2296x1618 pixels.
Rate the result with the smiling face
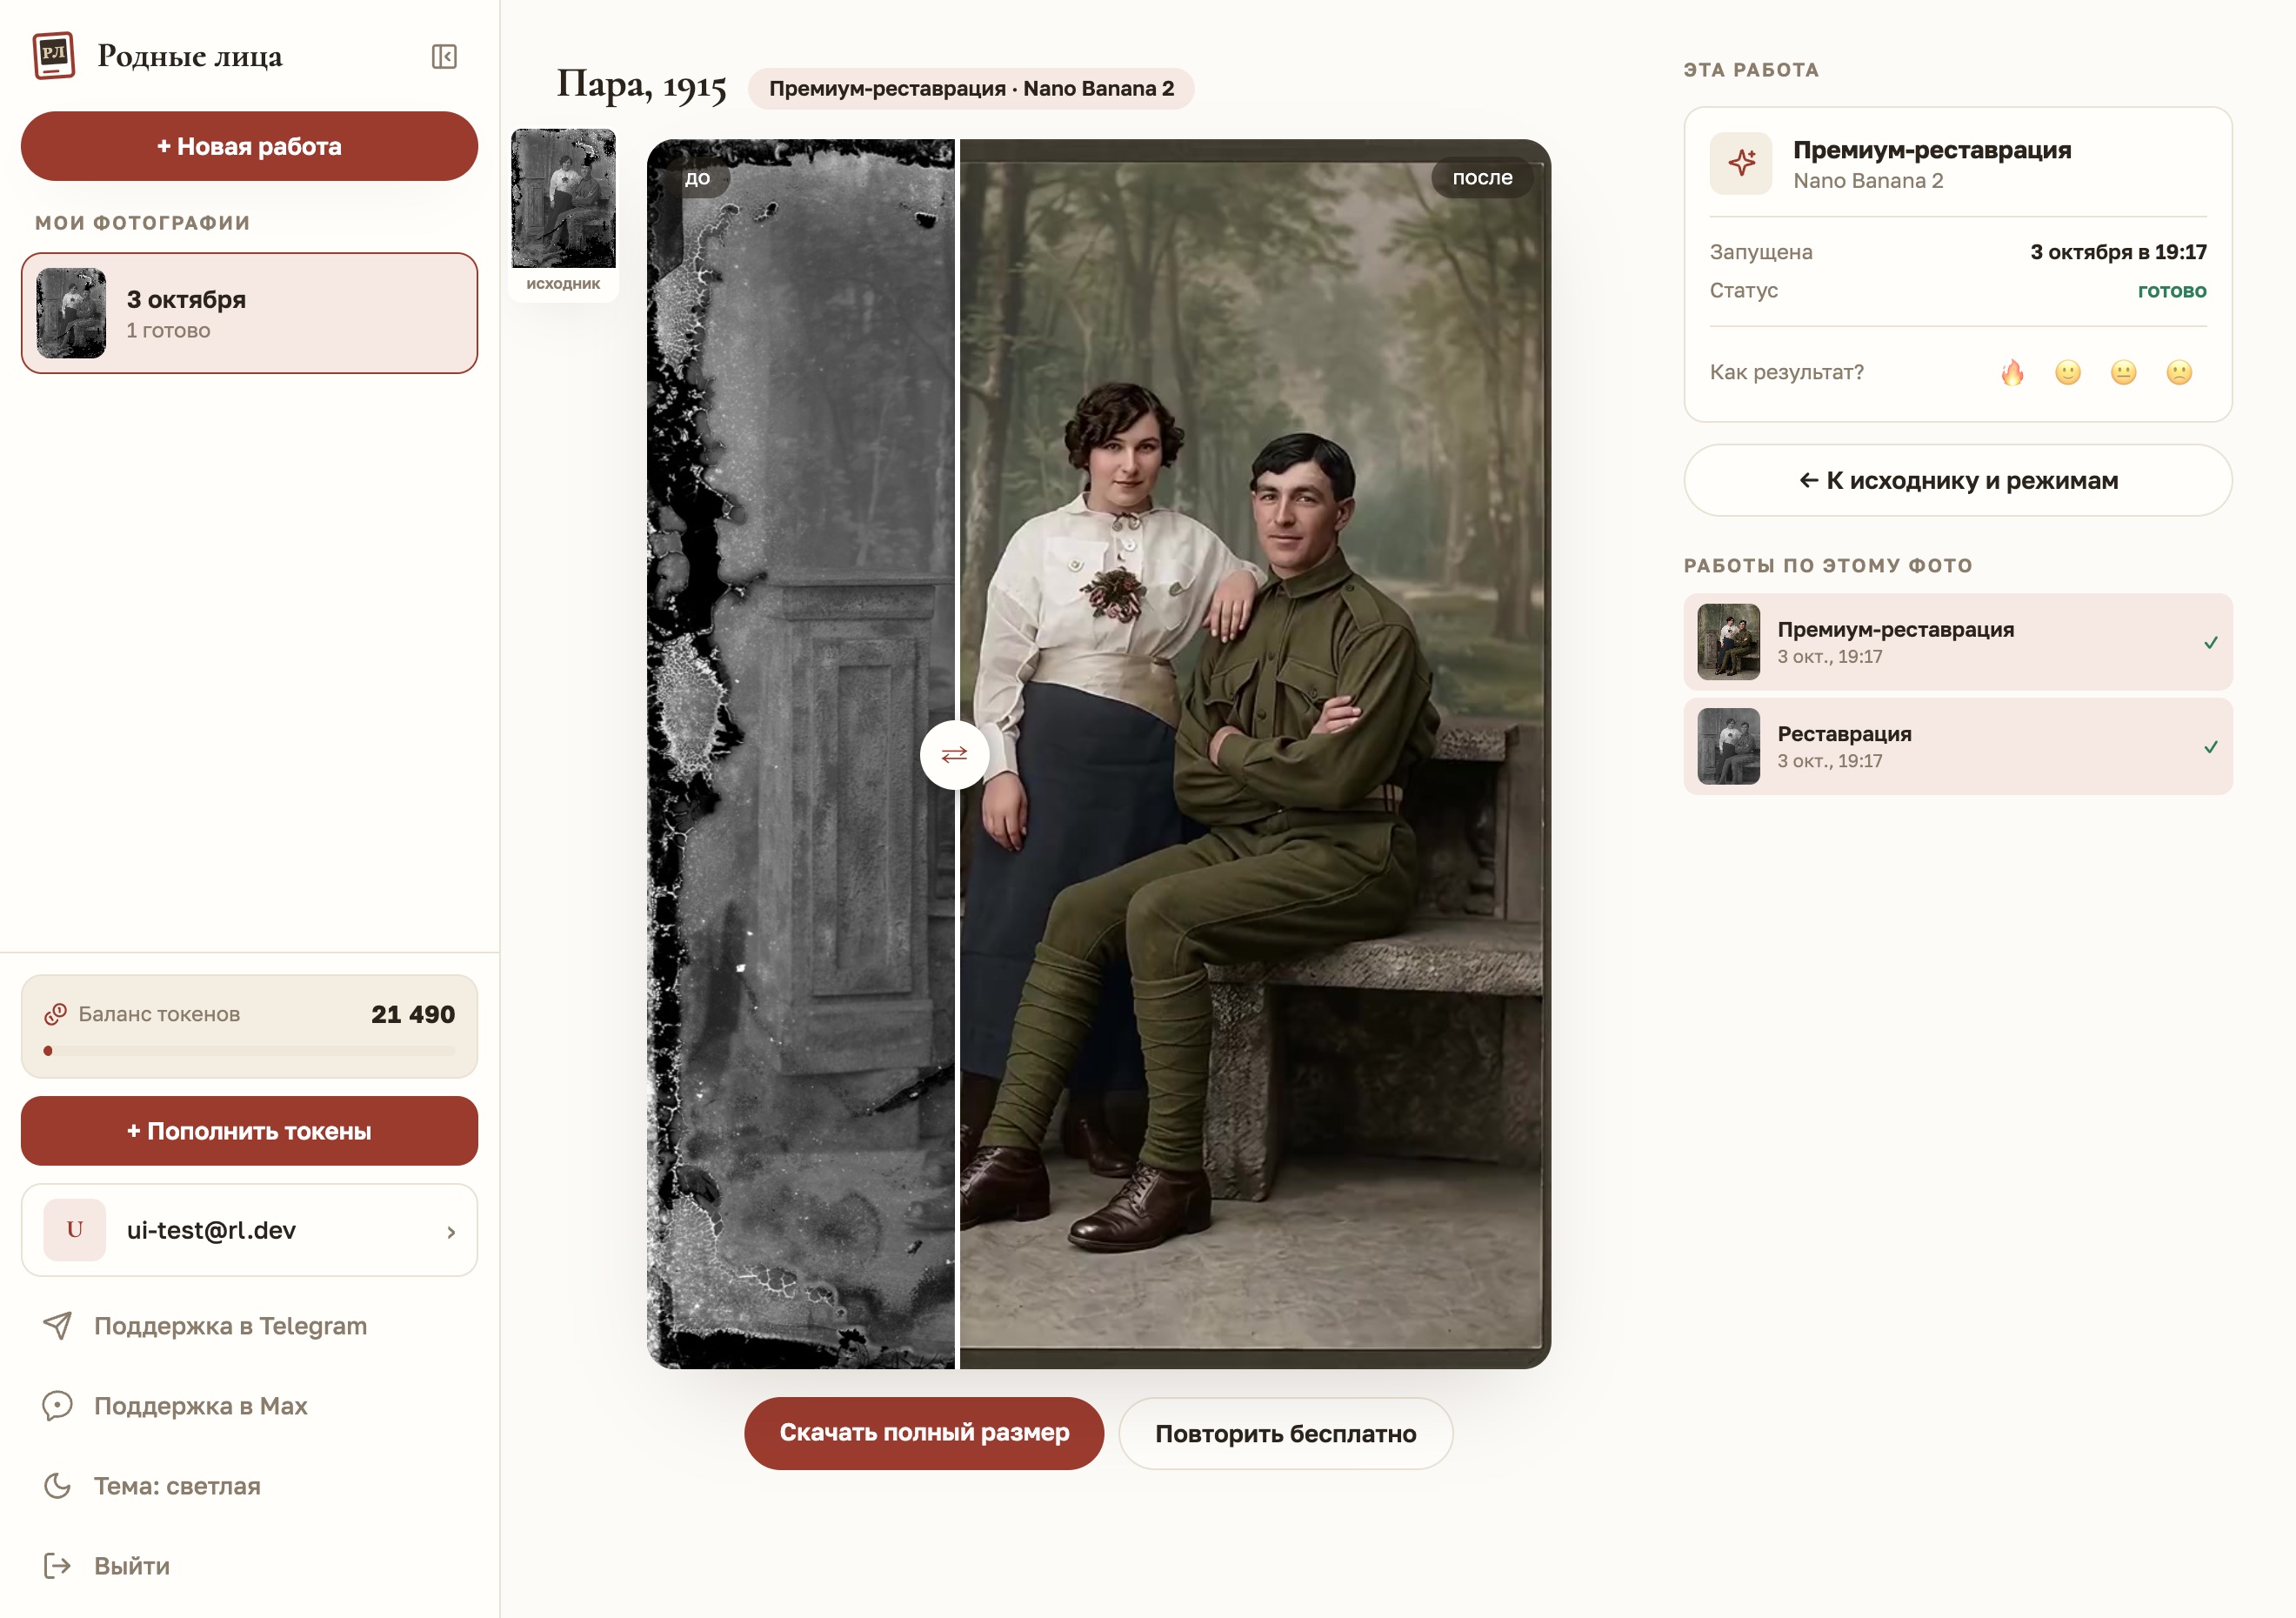tap(2068, 372)
